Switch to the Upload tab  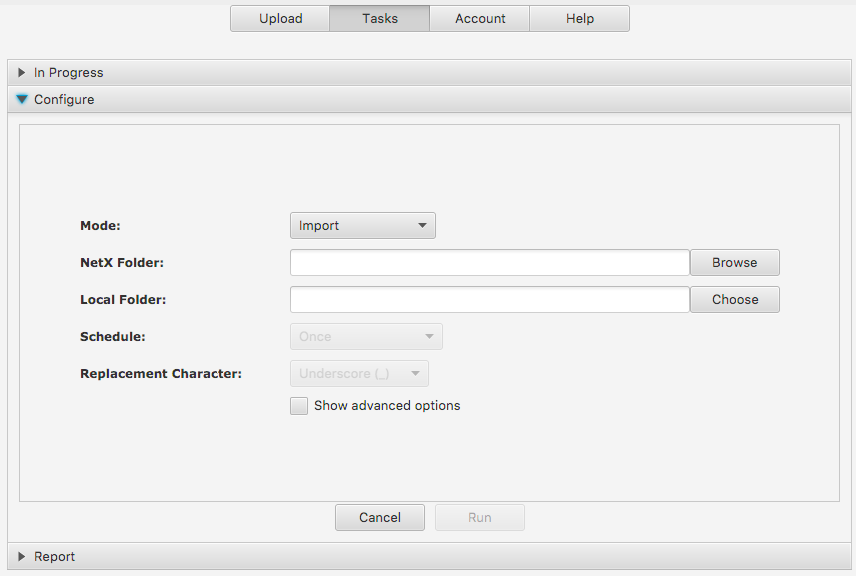point(280,19)
